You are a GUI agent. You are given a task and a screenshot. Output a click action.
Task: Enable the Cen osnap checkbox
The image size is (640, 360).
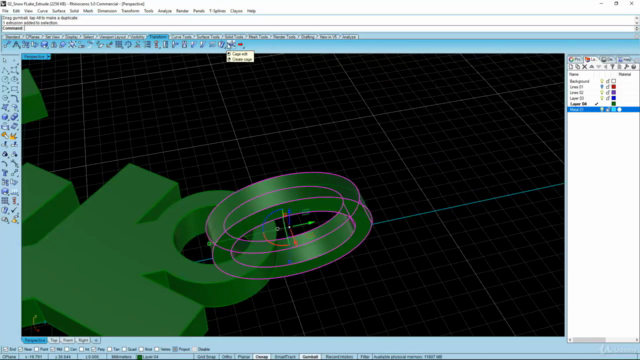pyautogui.click(x=67, y=349)
